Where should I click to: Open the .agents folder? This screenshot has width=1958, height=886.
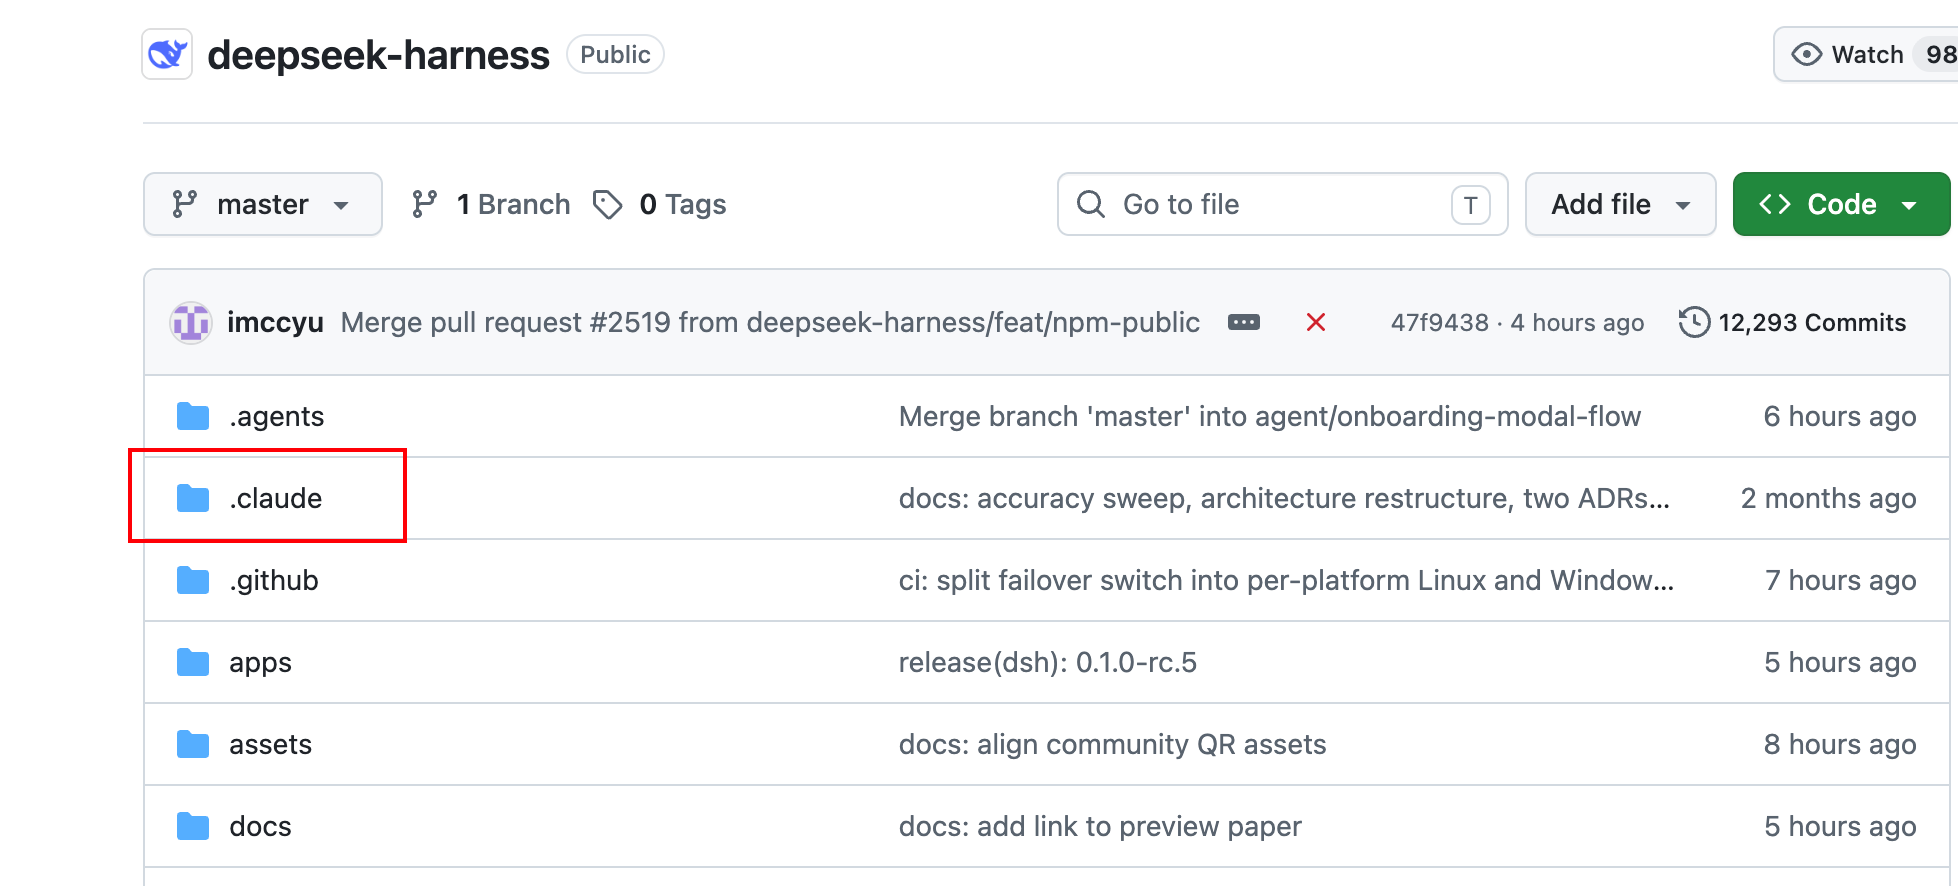click(x=276, y=416)
